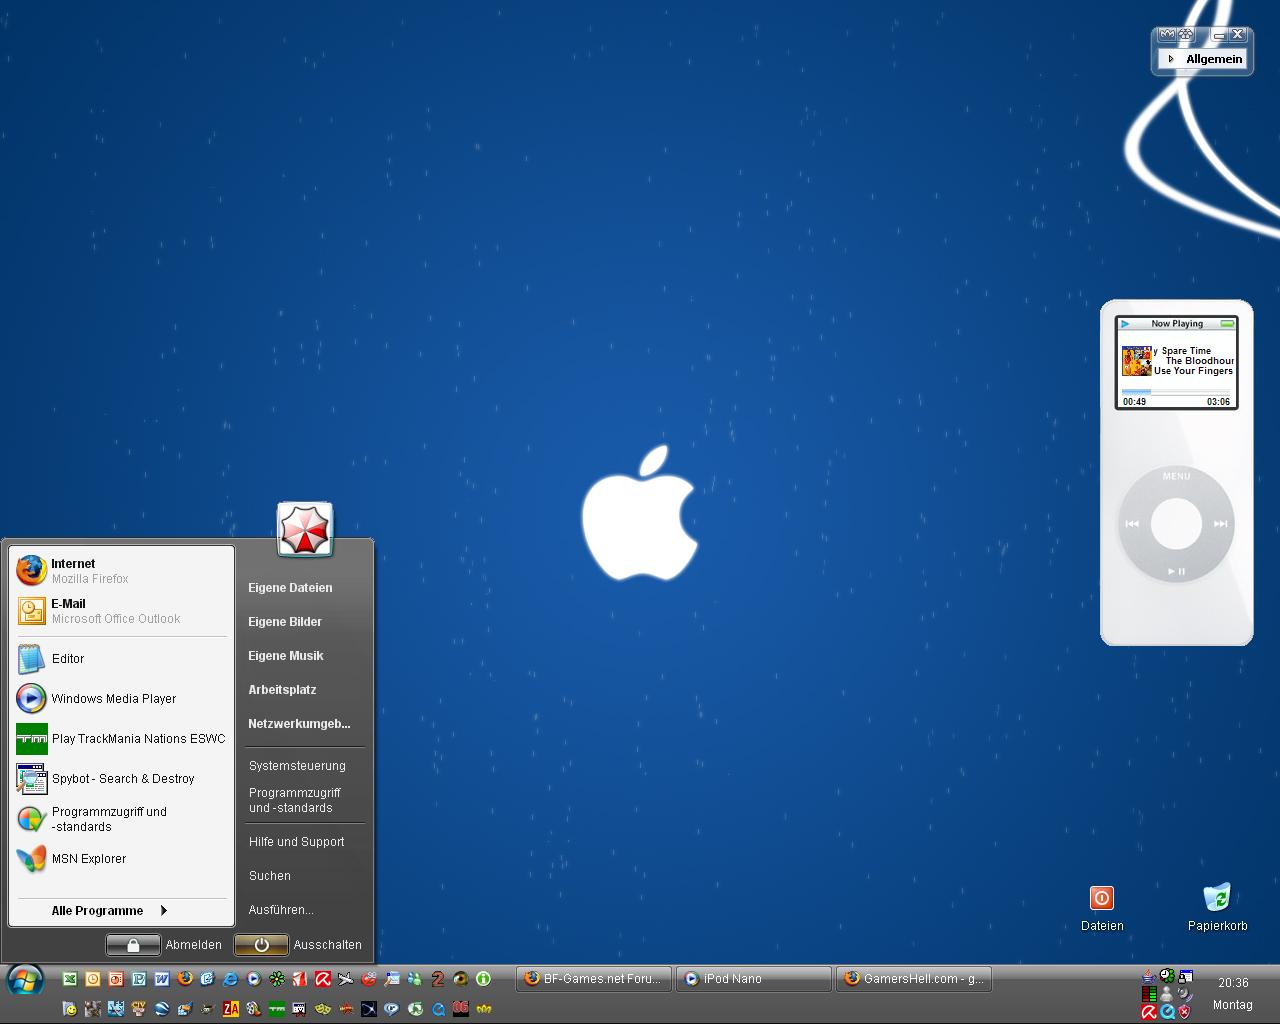Launch QuickTime icon in quick launch bar
This screenshot has height=1024, width=1280.
click(438, 1009)
